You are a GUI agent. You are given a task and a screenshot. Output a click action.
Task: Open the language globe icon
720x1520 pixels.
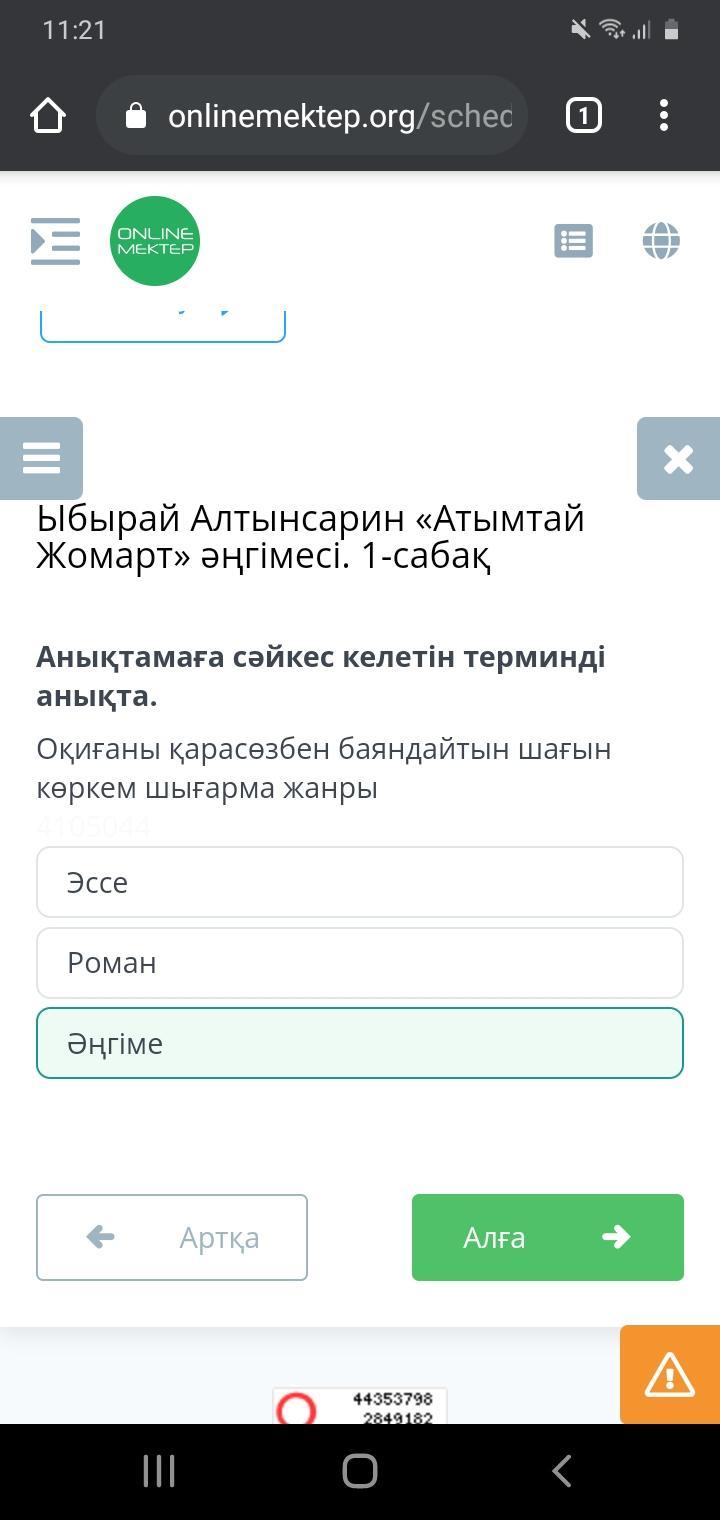pyautogui.click(x=661, y=241)
